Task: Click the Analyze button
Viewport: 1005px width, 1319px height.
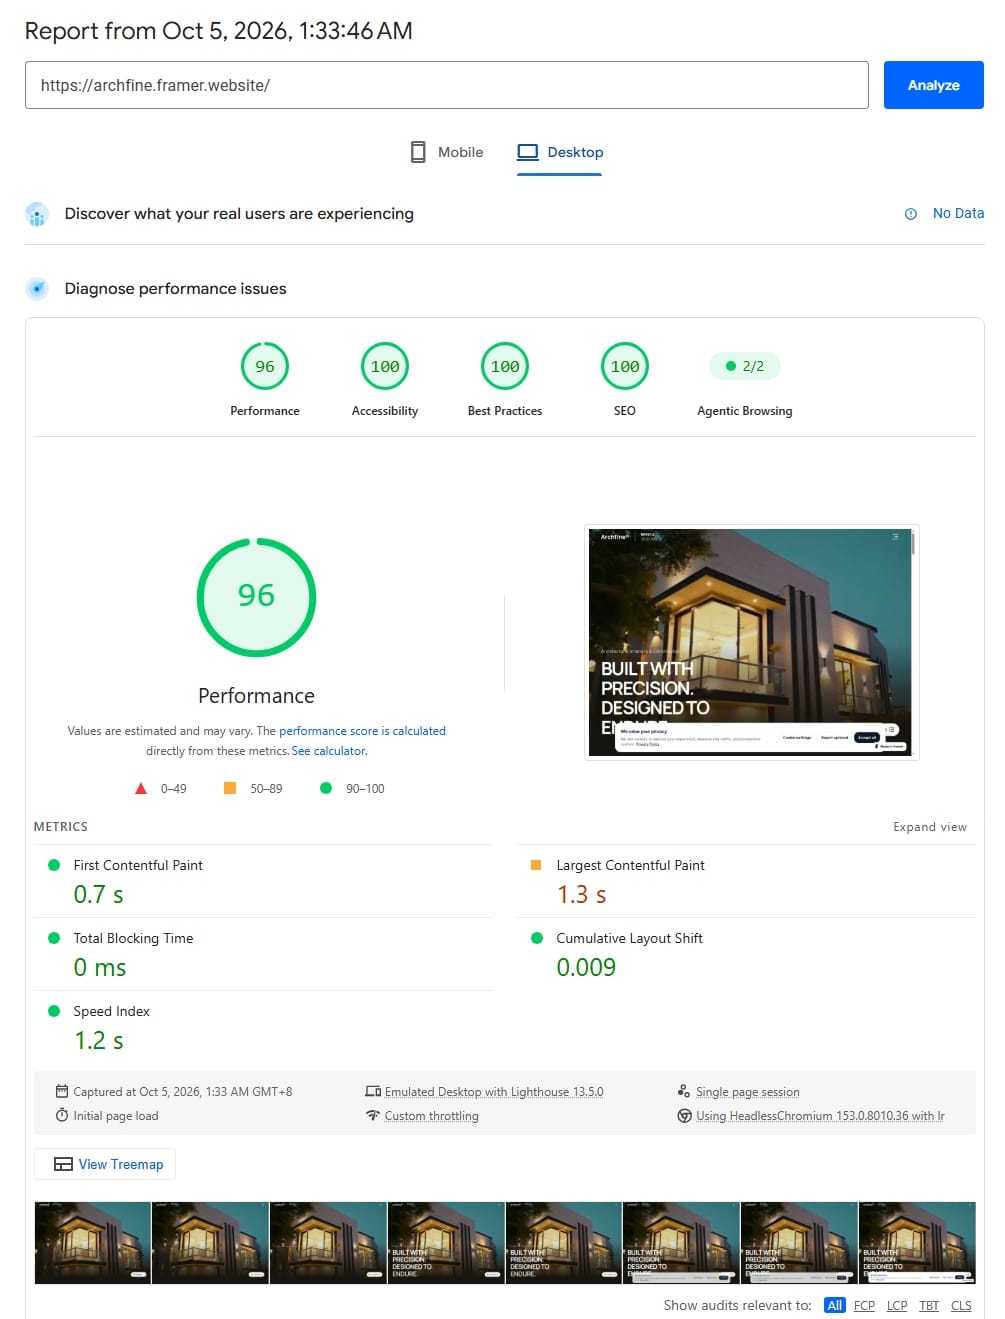Action: (934, 85)
